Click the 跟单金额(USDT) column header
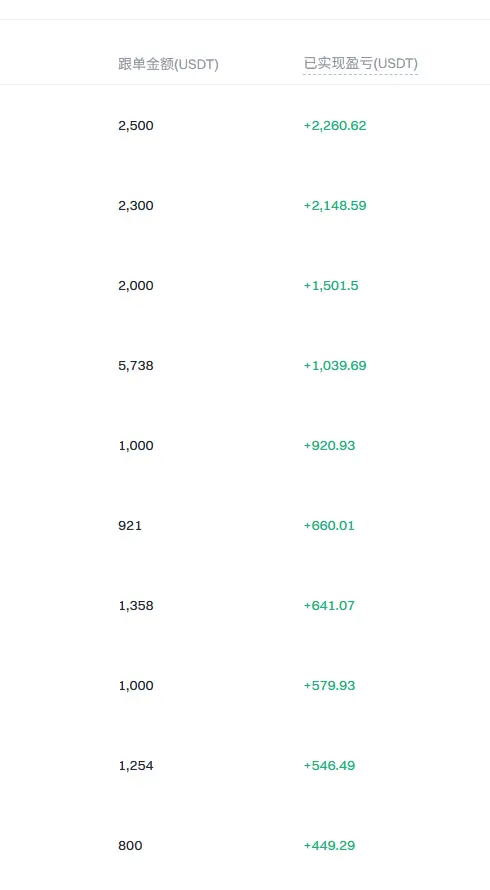 169,64
